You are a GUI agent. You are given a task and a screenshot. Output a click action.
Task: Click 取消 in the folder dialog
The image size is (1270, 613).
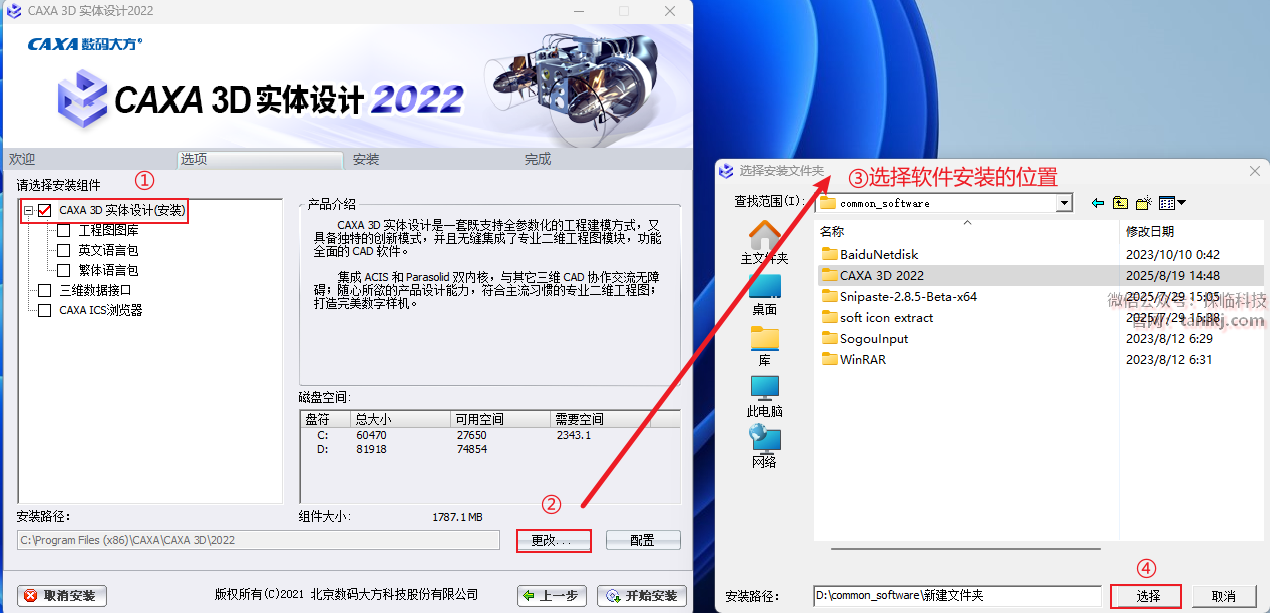1224,596
